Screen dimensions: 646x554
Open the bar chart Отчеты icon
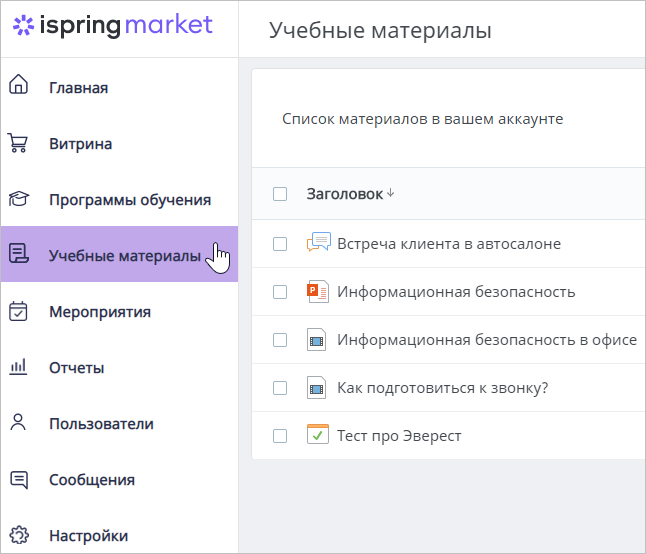(18, 367)
